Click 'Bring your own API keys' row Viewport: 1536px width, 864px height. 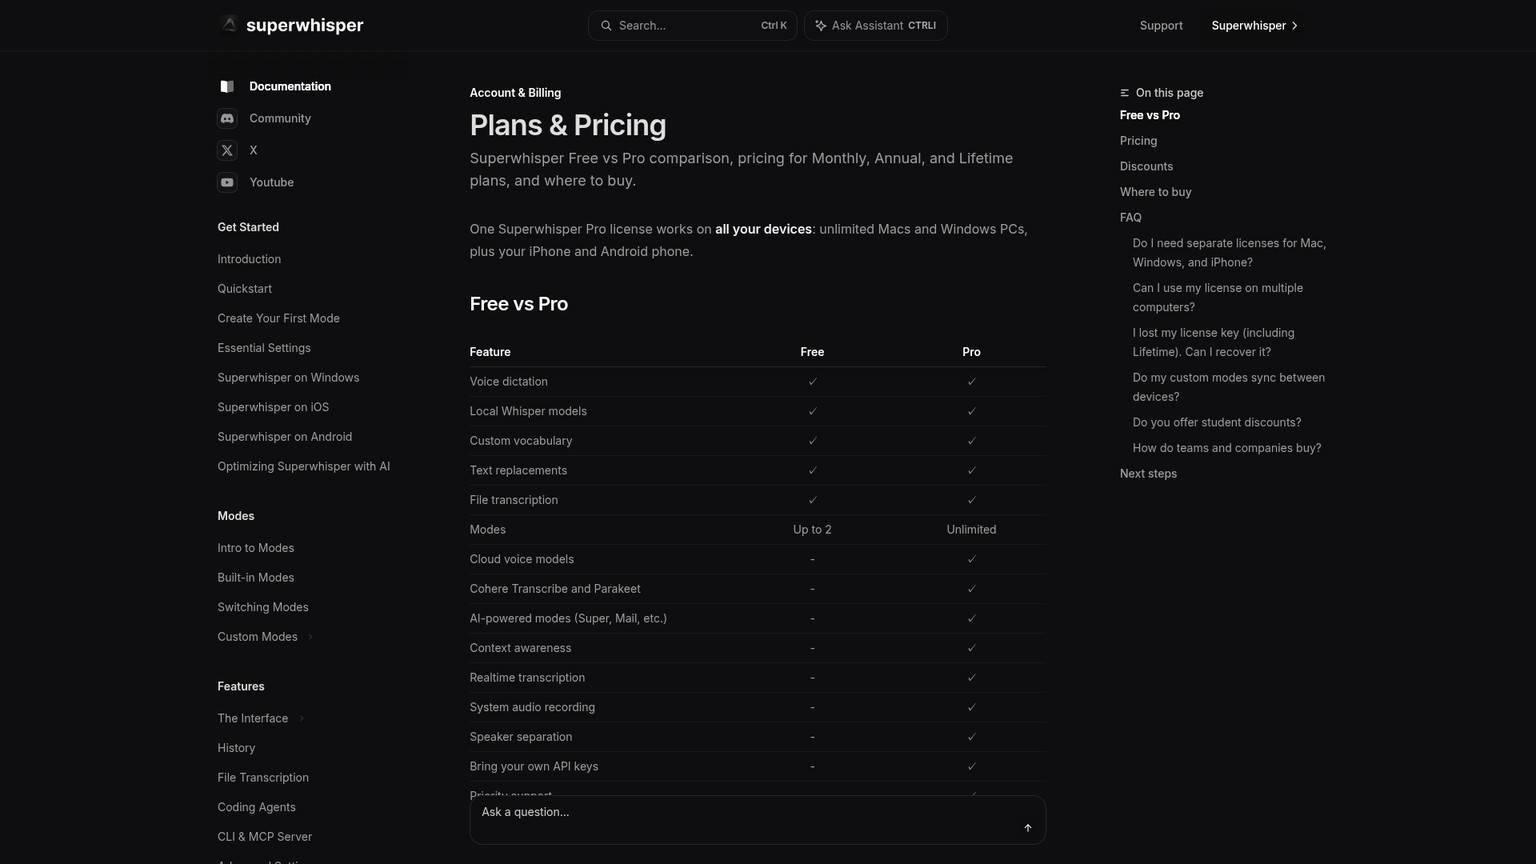758,767
